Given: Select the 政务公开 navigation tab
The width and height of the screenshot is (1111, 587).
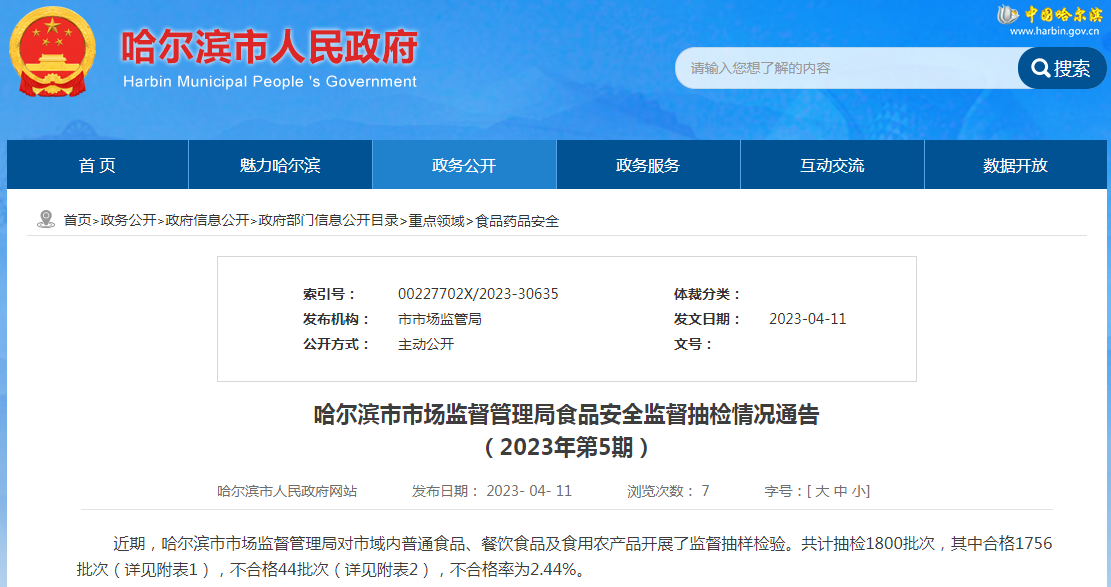Looking at the screenshot, I should [x=464, y=165].
